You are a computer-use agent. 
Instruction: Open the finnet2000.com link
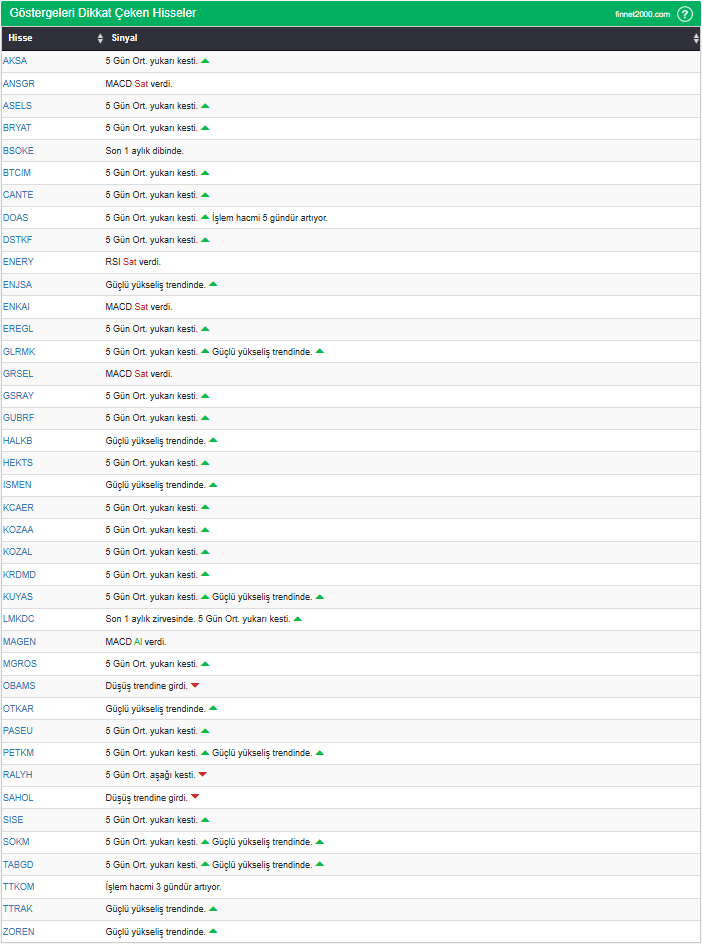coord(642,14)
